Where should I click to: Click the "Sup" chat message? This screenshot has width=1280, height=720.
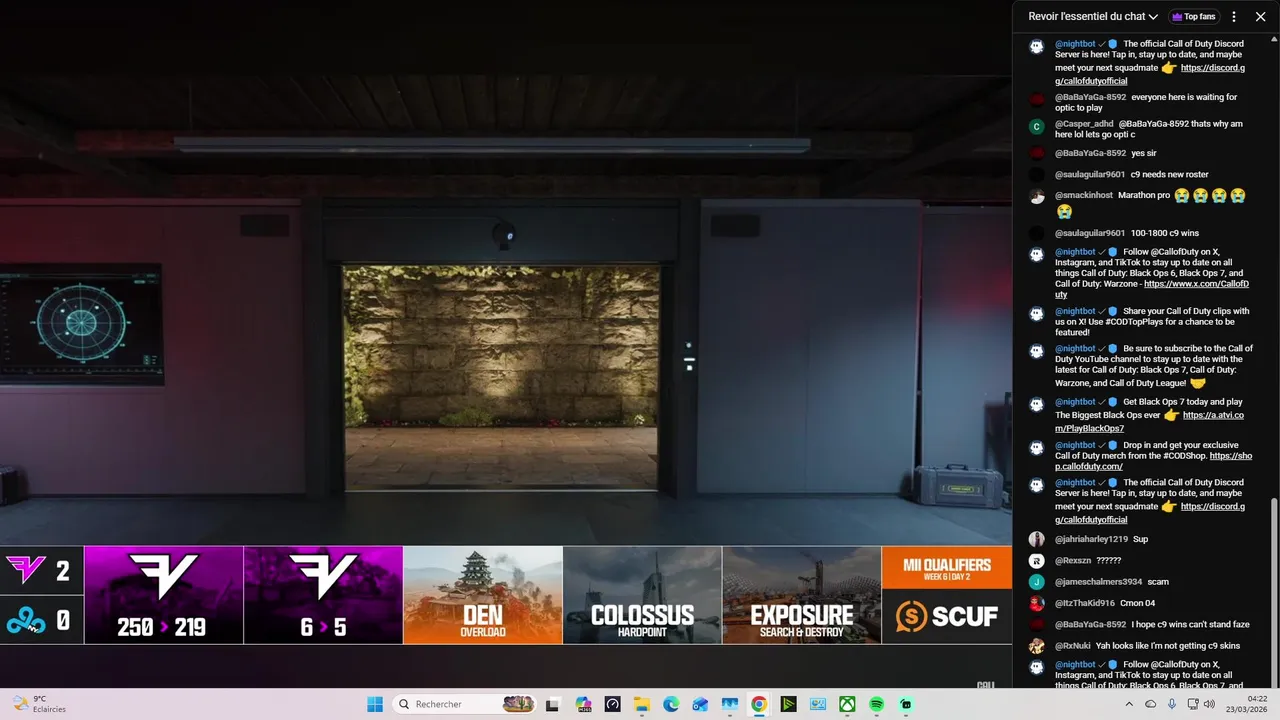click(1140, 539)
